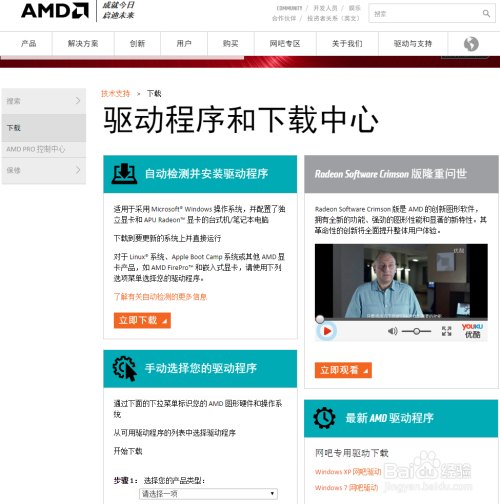
Task: Click the search magnifier icon
Action: coord(486,13)
